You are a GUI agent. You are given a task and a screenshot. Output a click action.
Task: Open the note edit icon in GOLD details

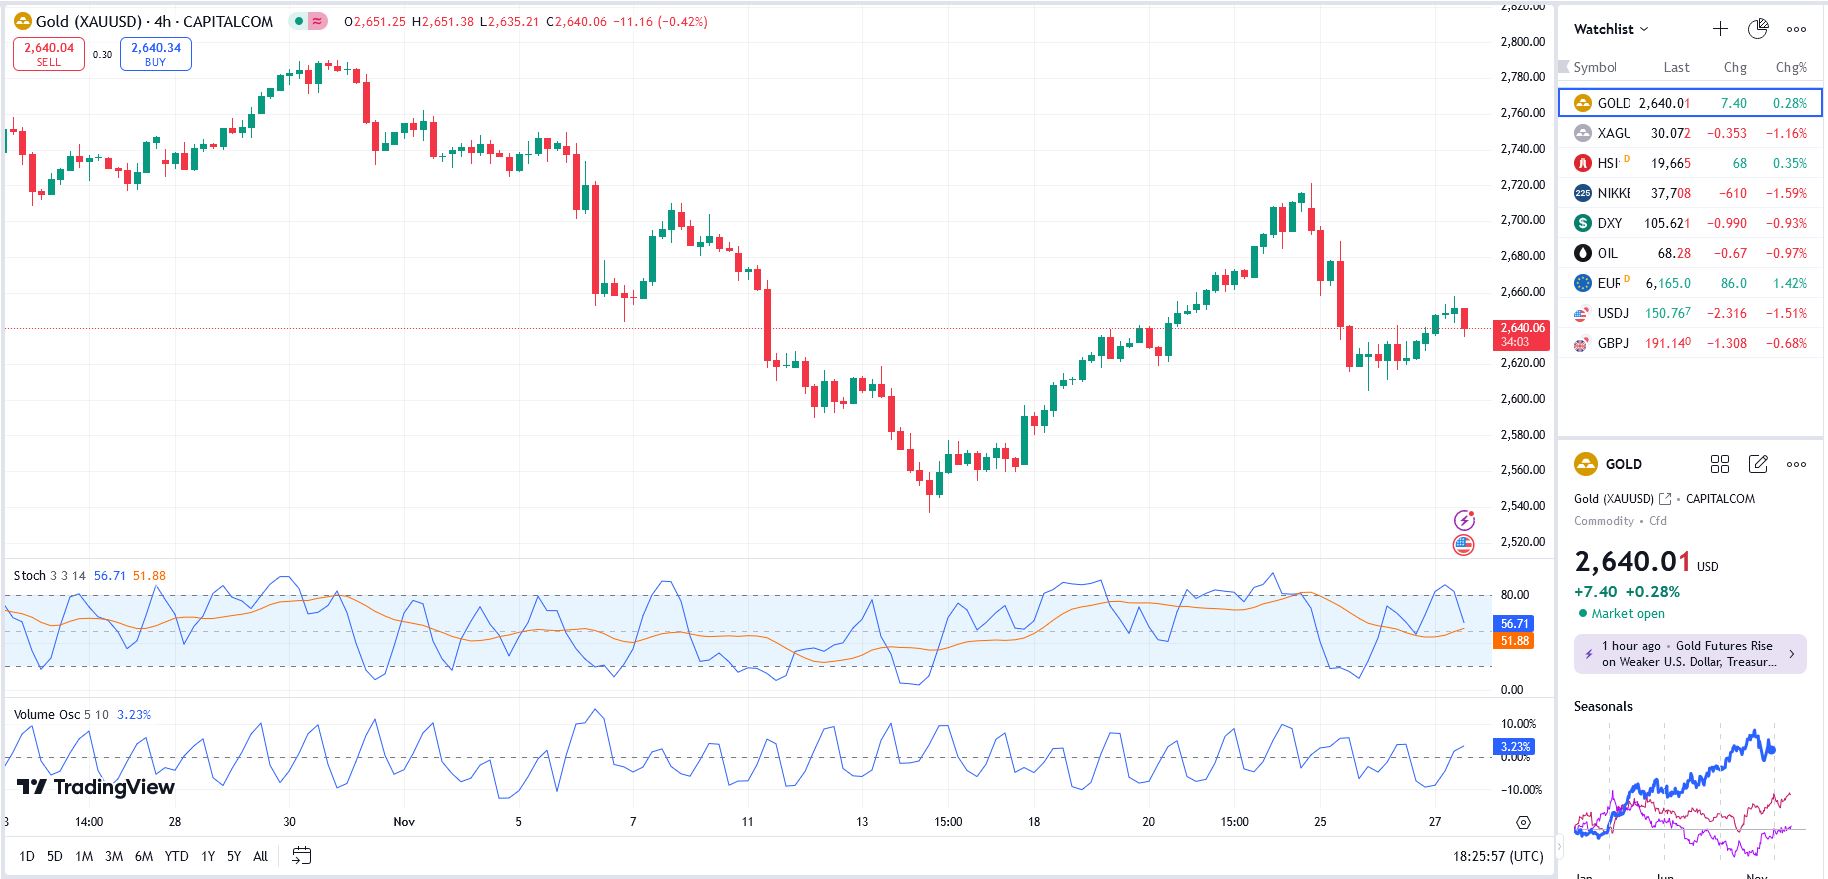[1758, 464]
